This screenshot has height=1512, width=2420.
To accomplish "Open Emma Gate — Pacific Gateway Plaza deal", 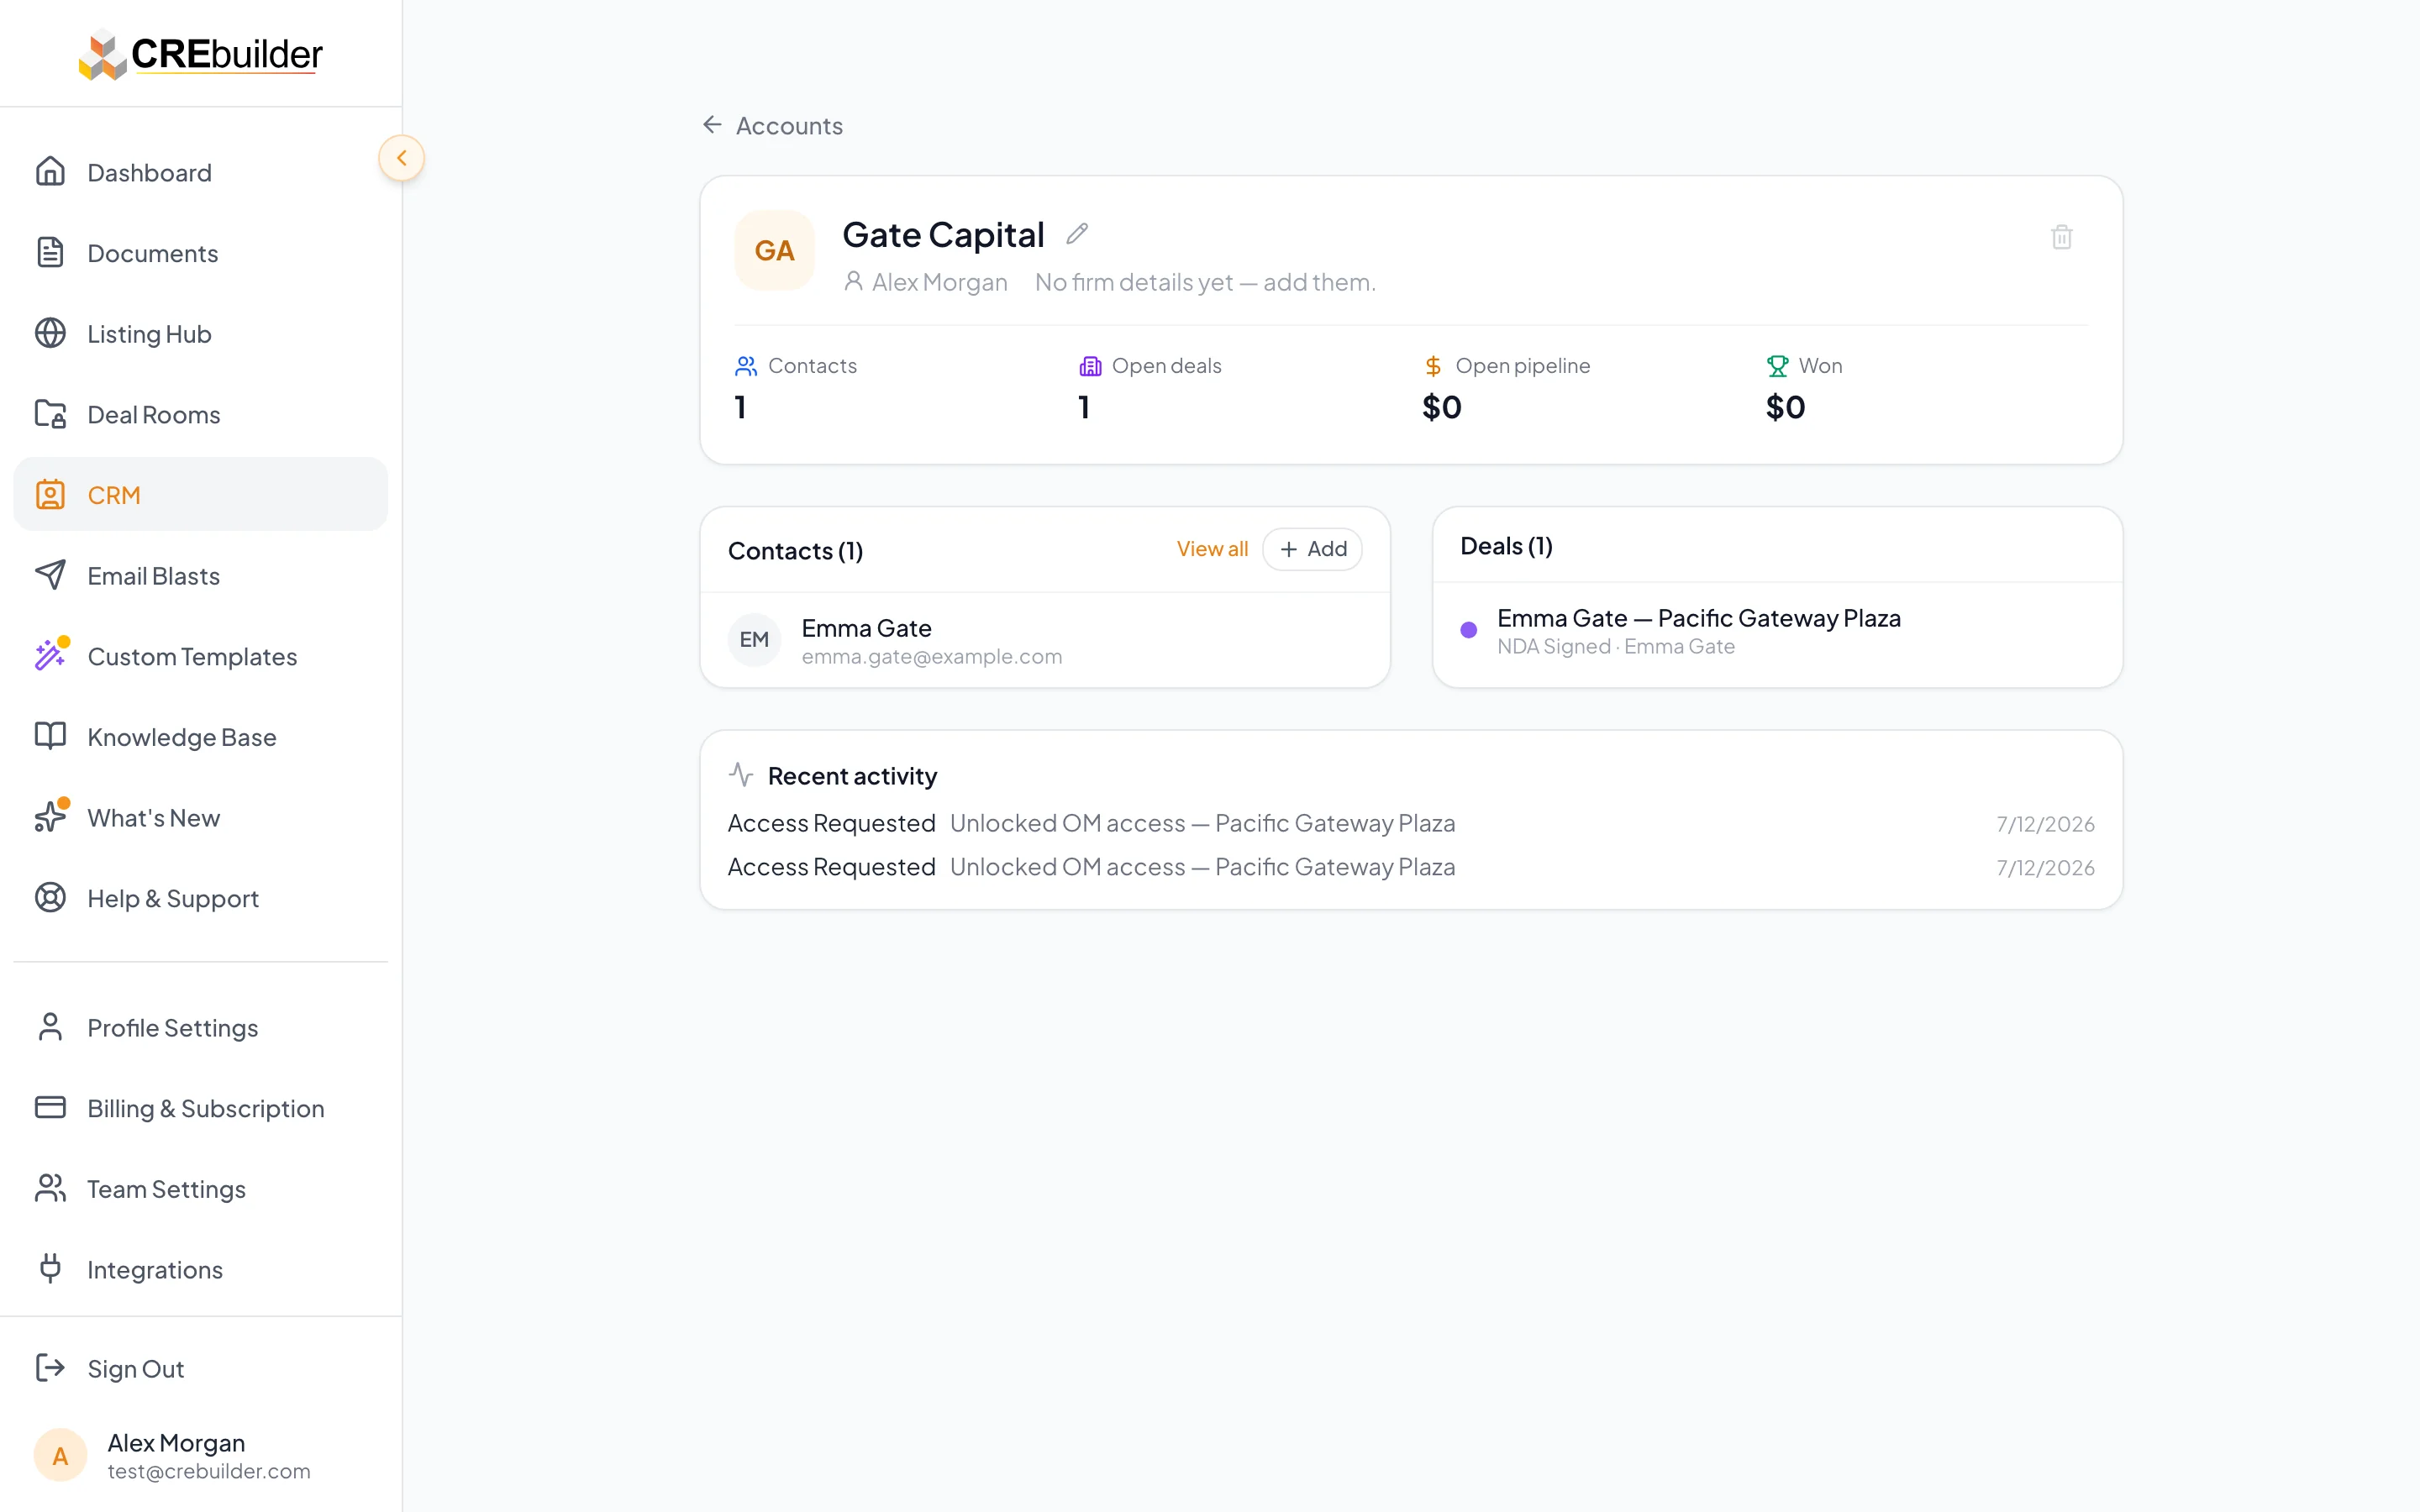I will pyautogui.click(x=1777, y=631).
